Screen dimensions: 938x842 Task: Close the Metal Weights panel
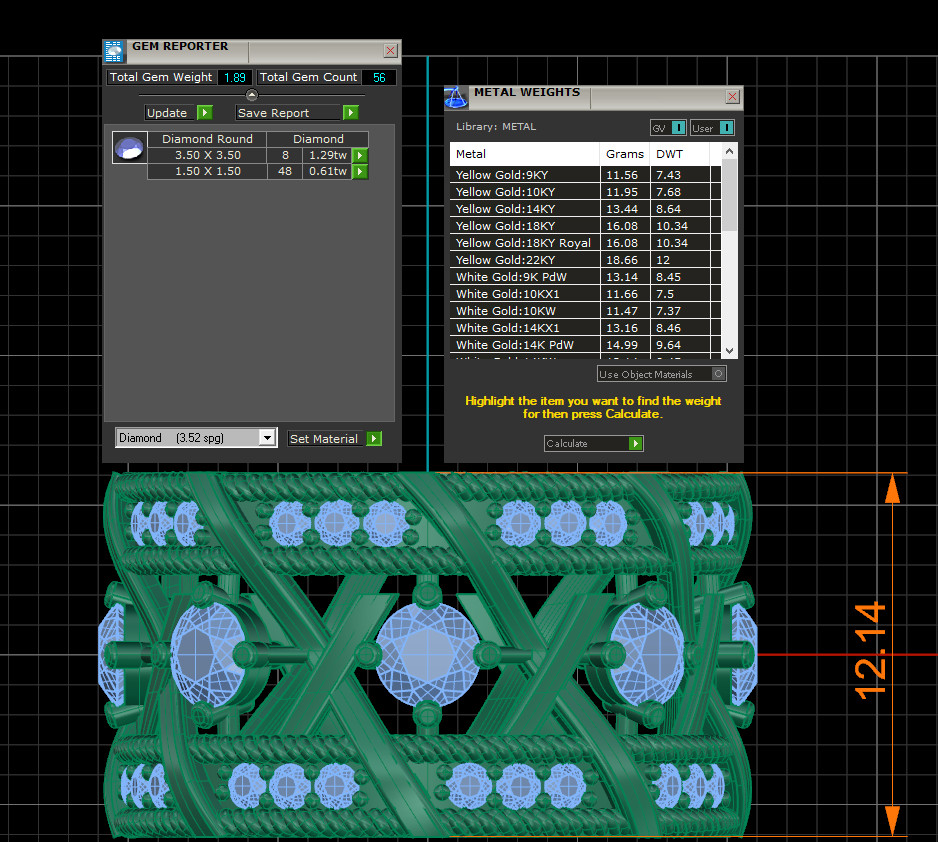(732, 97)
